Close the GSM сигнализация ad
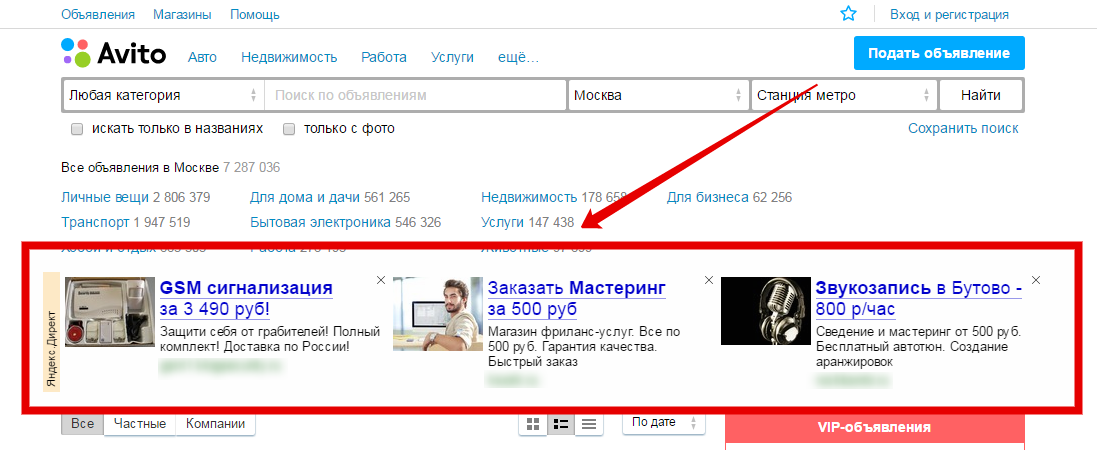1097x450 pixels. (381, 280)
